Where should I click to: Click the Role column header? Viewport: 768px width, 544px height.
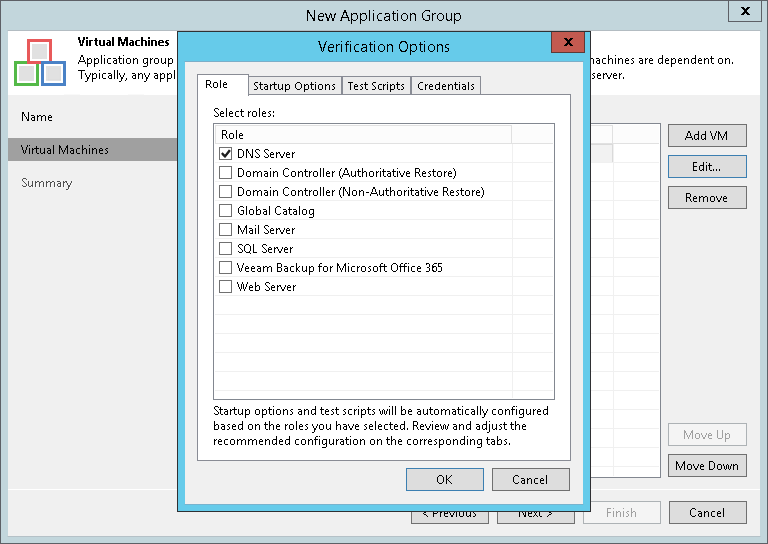[x=362, y=135]
